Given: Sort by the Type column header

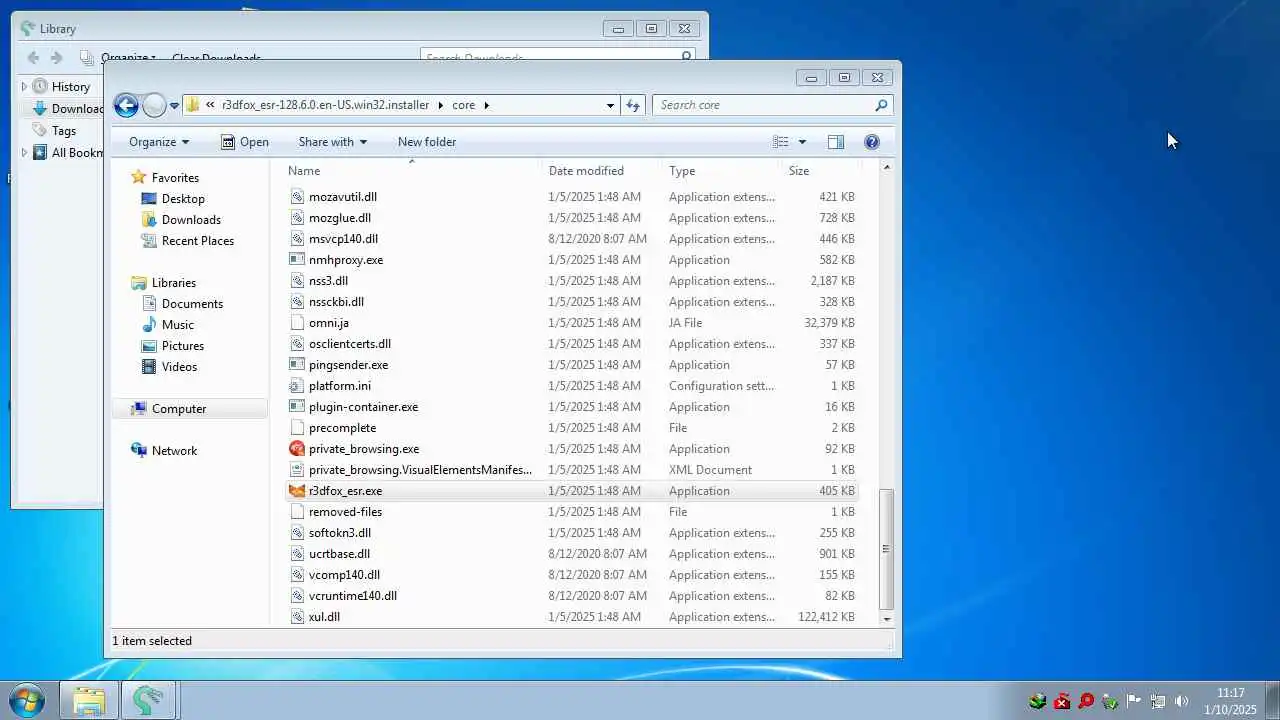Looking at the screenshot, I should coord(682,171).
